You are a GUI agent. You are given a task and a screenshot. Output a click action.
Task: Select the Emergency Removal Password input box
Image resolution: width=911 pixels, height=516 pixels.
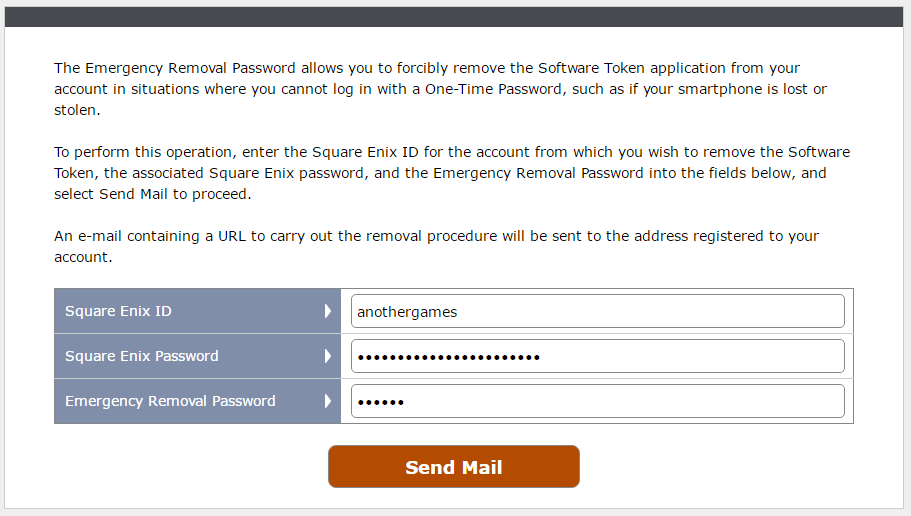point(597,401)
